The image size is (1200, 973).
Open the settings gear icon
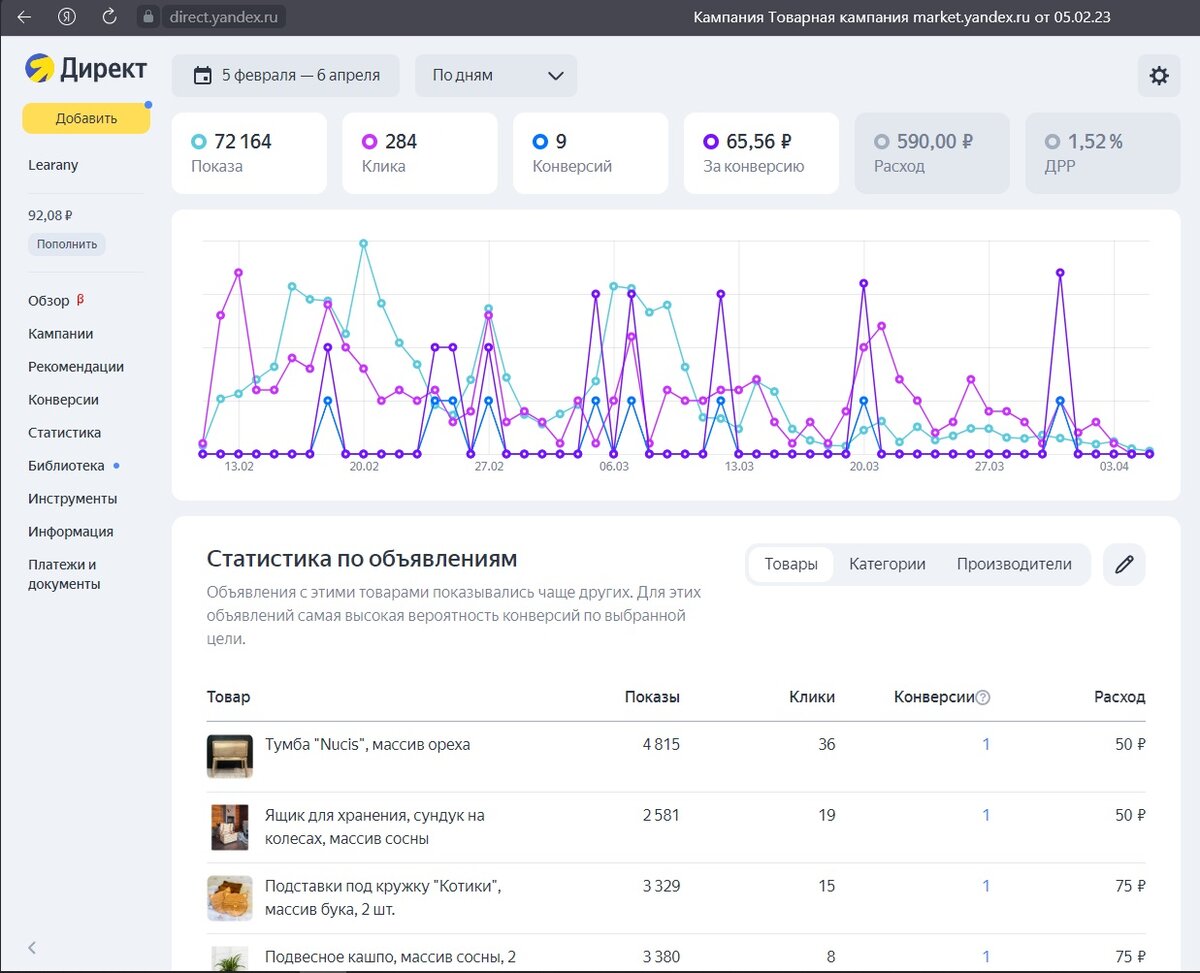coord(1159,76)
